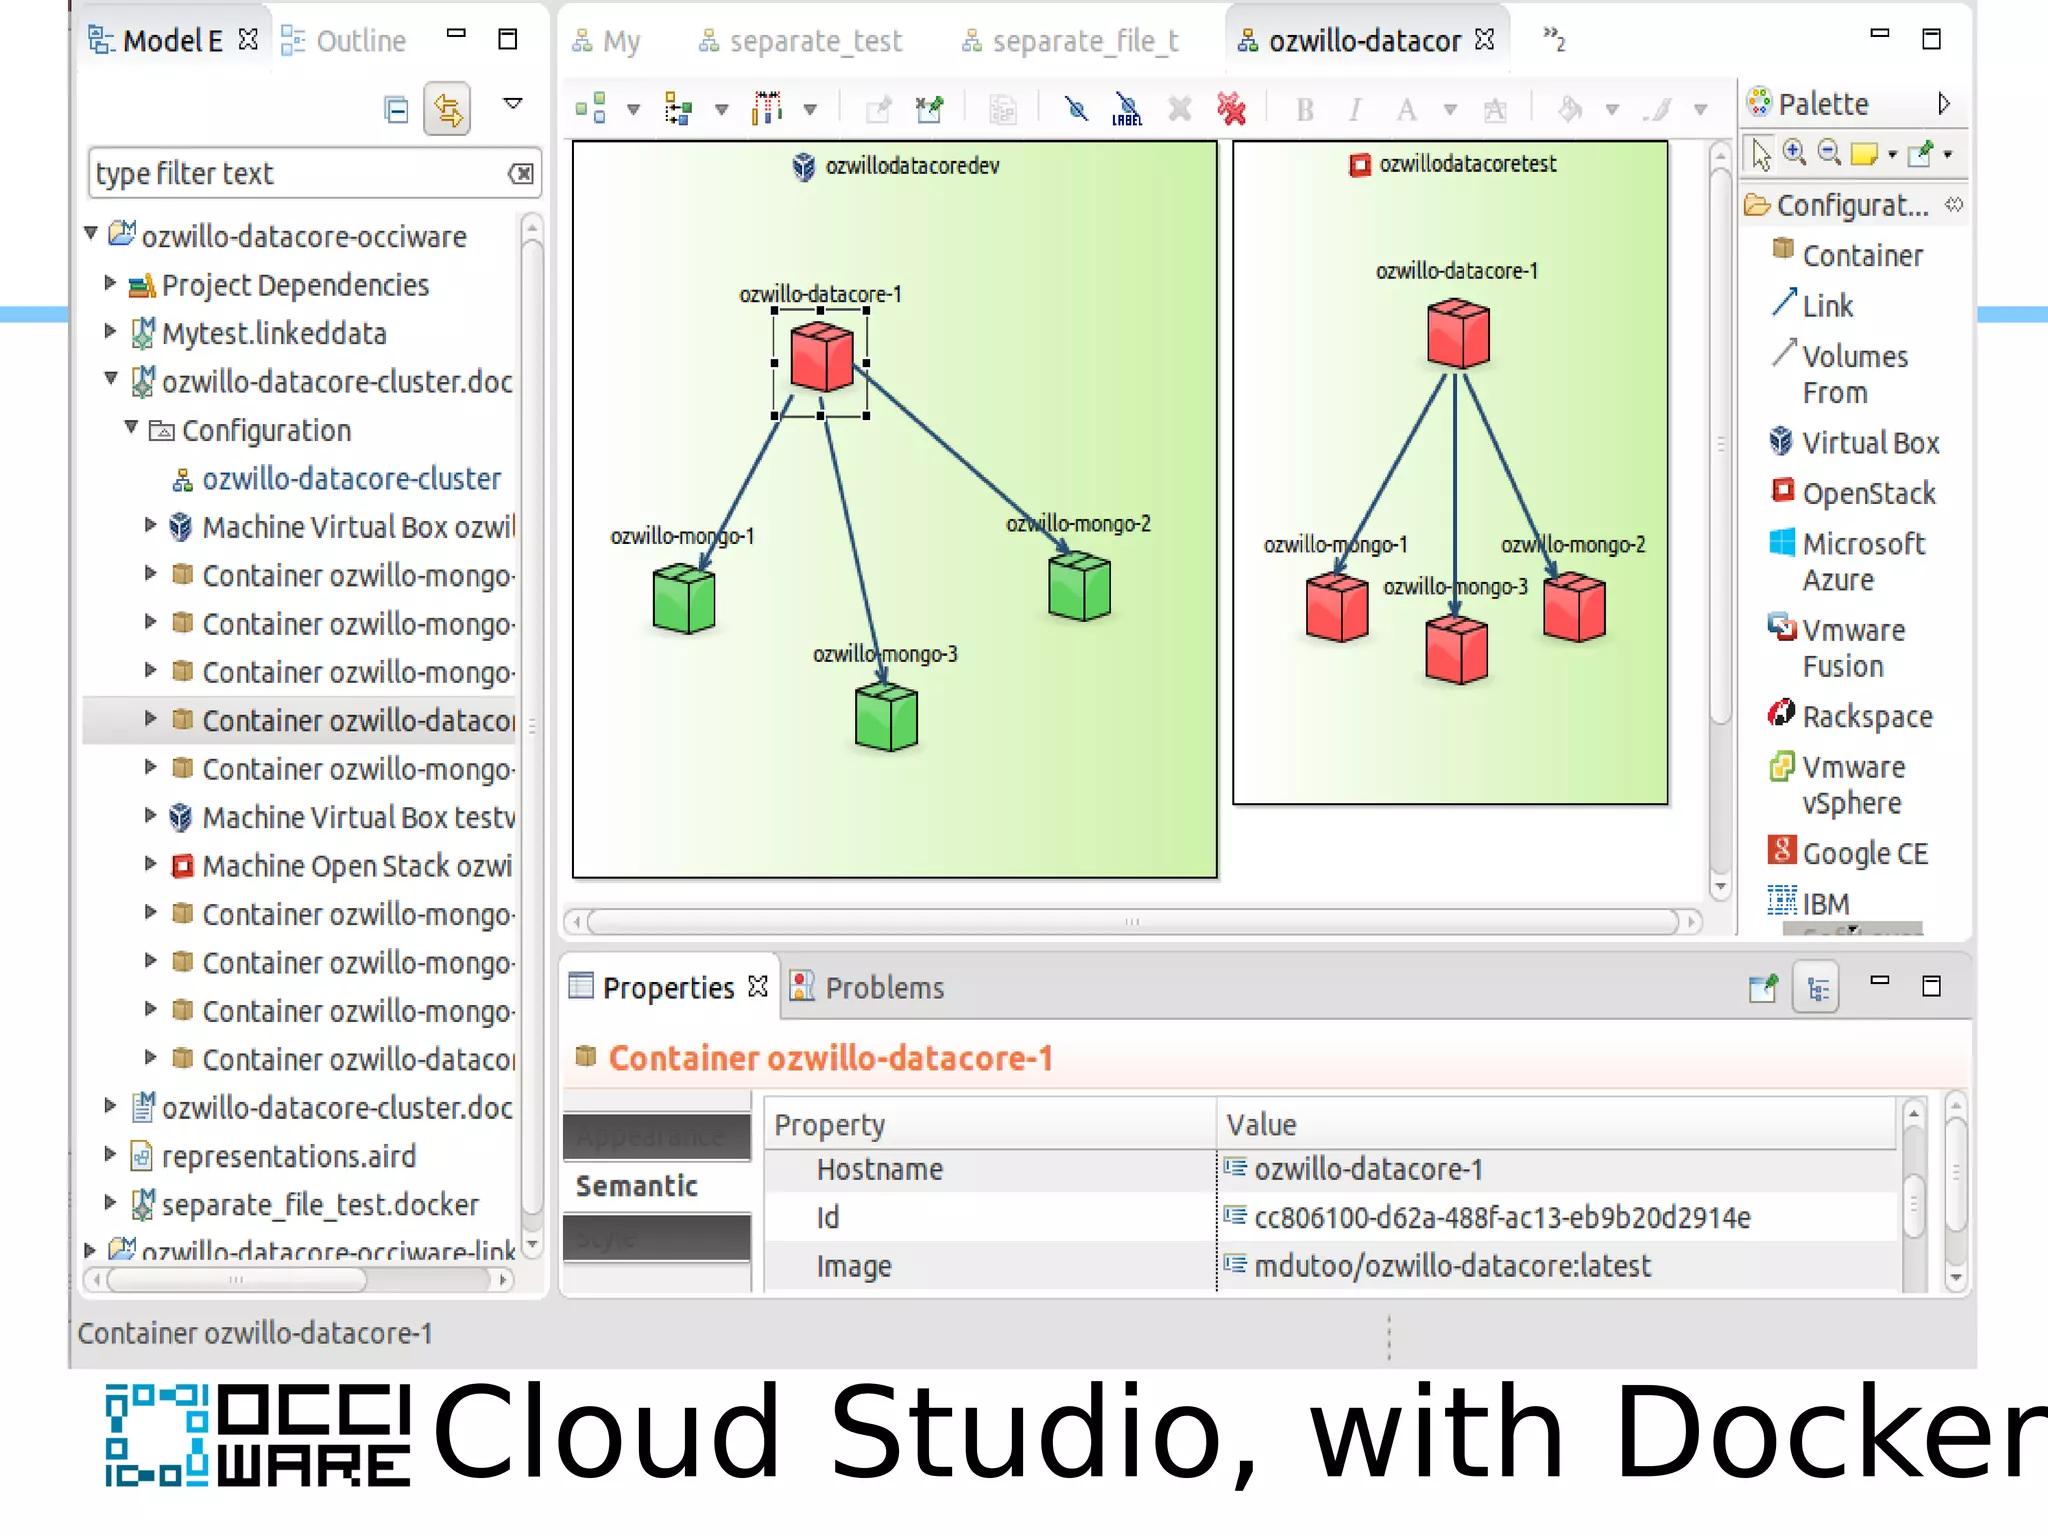The width and height of the screenshot is (2048, 1536).
Task: Choose the palette selection arrow tool
Action: [1761, 154]
